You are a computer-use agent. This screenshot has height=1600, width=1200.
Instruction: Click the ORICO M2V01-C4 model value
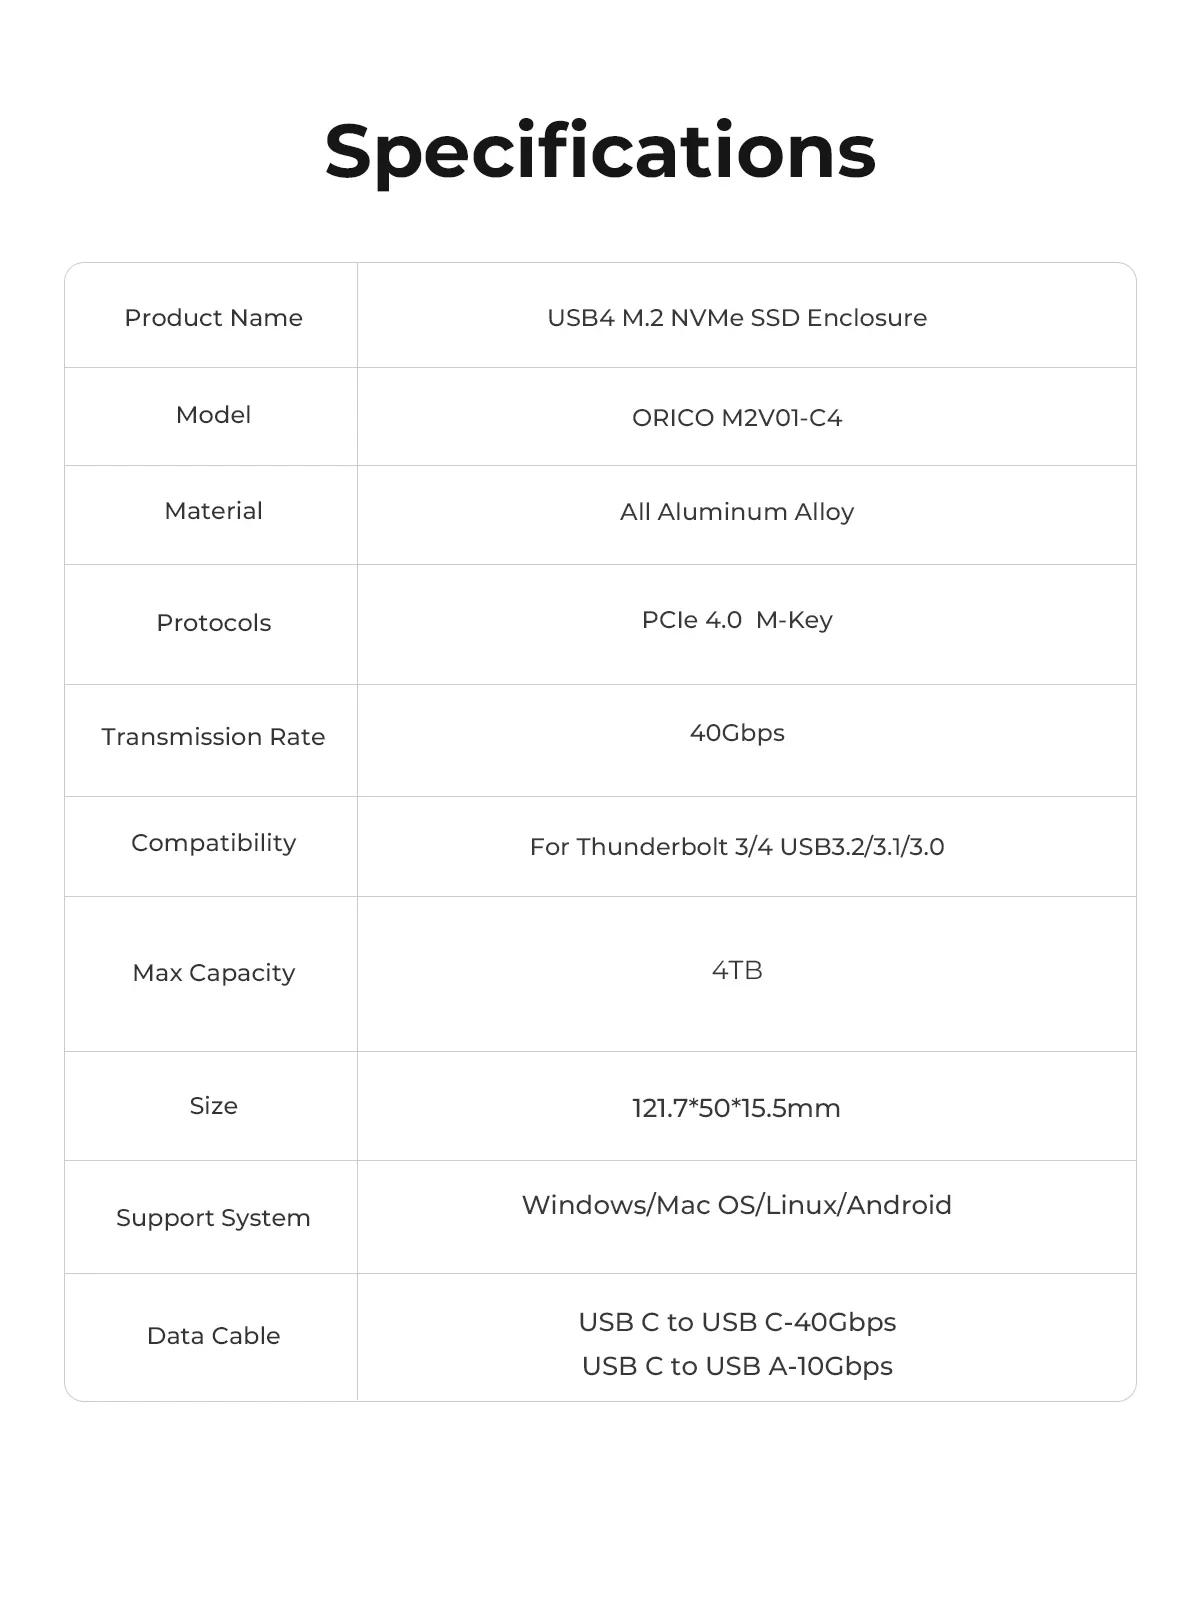coord(737,418)
